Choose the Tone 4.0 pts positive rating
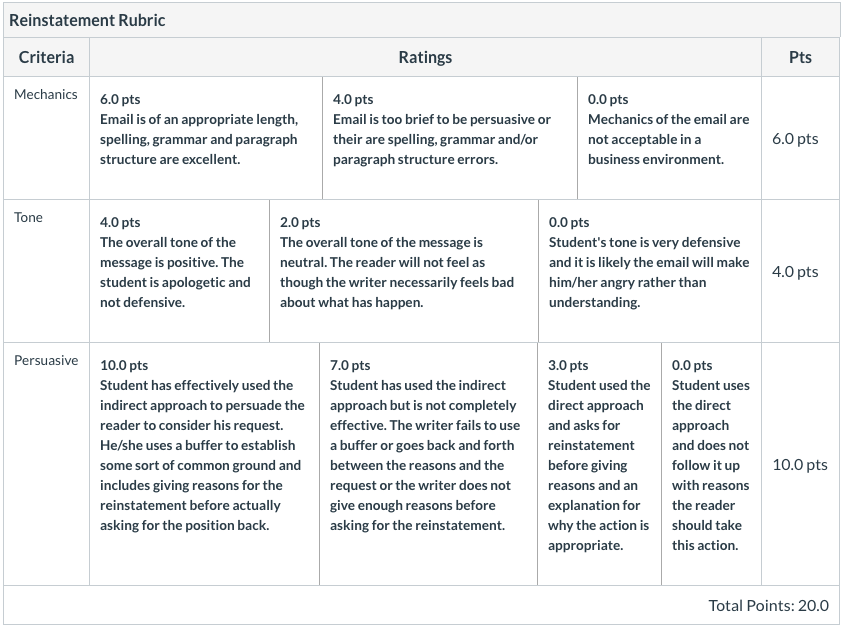Screen dimensions: 844x629 coord(179,271)
